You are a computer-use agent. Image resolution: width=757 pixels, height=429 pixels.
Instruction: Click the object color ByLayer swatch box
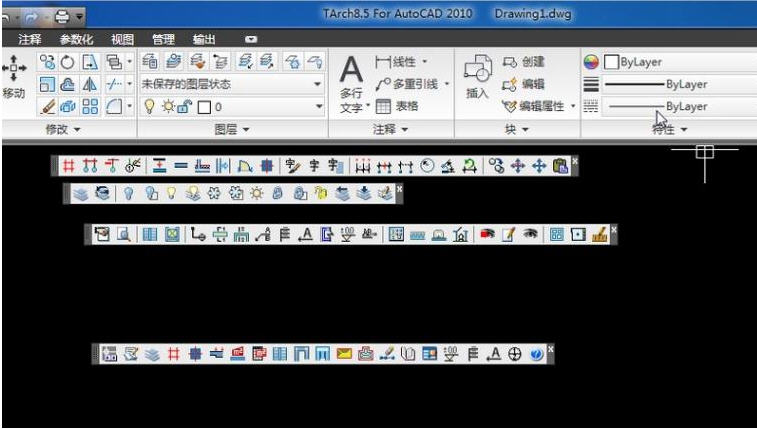611,62
